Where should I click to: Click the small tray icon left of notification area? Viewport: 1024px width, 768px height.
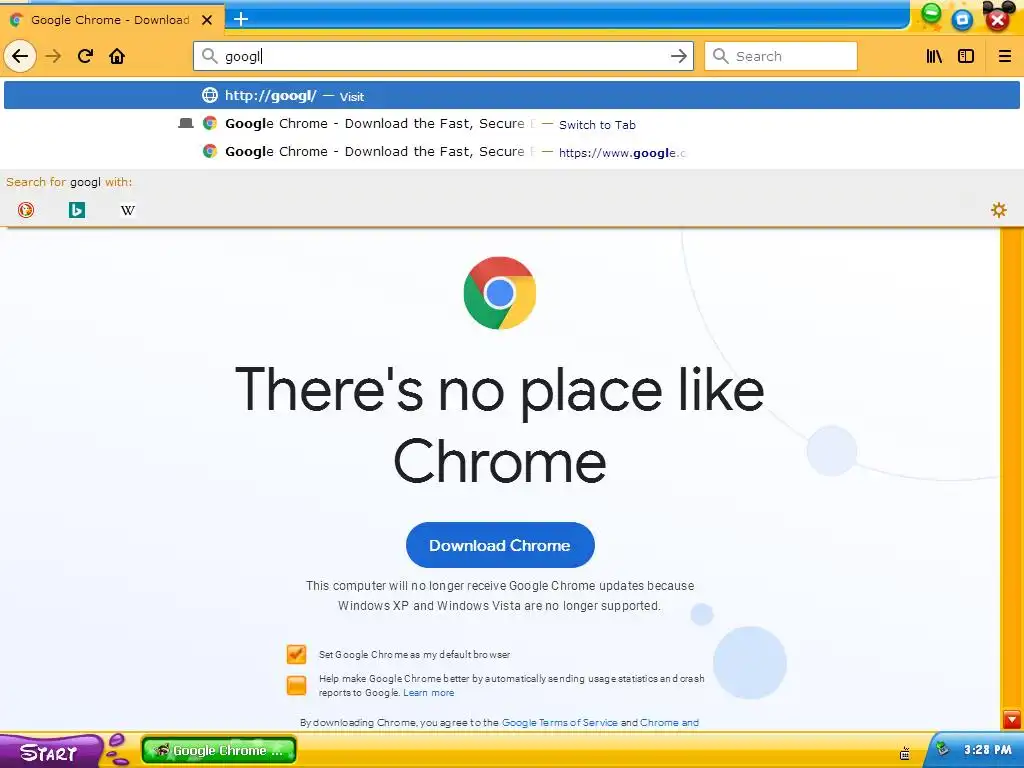tap(904, 753)
